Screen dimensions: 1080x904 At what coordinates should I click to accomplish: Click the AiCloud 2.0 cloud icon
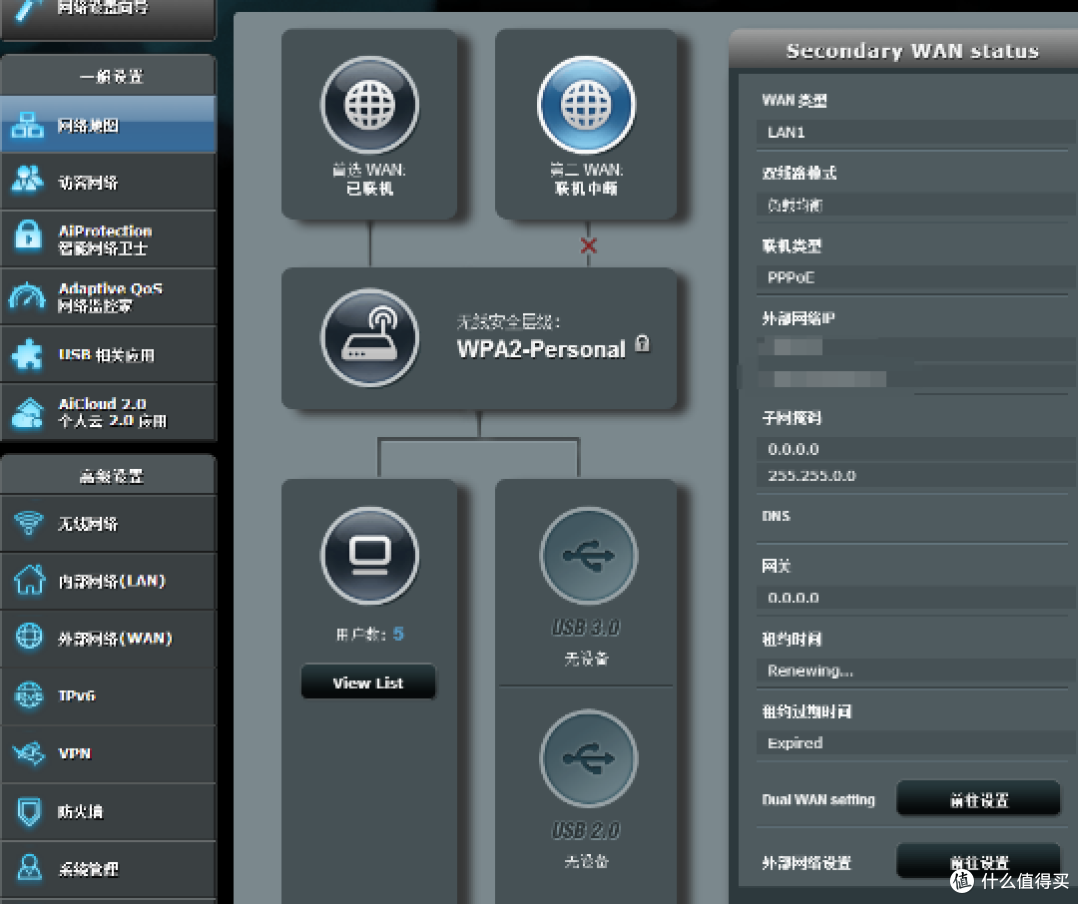(x=28, y=413)
